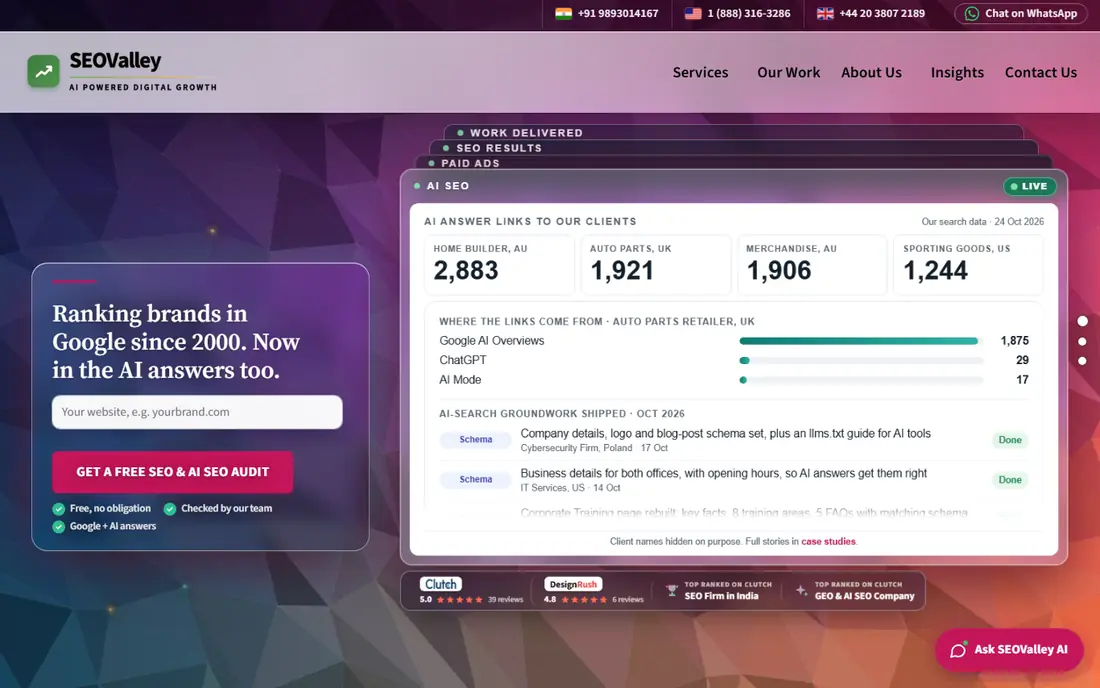This screenshot has height=688, width=1100.
Task: Click the India flag icon
Action: tap(563, 13)
